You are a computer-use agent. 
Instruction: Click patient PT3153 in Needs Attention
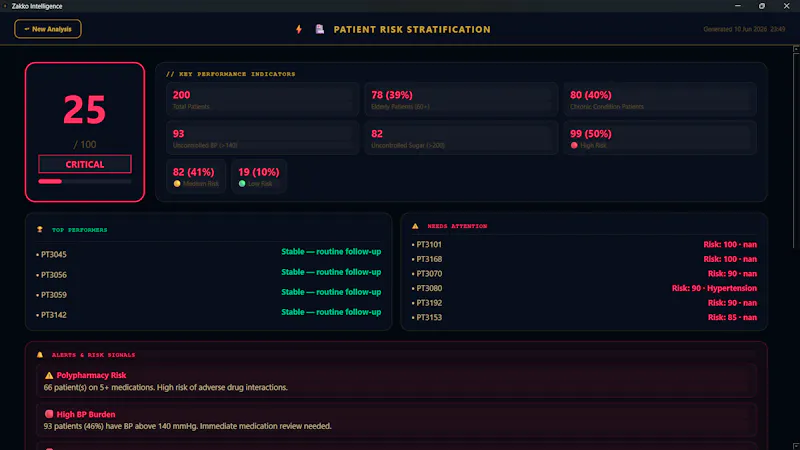[427, 317]
